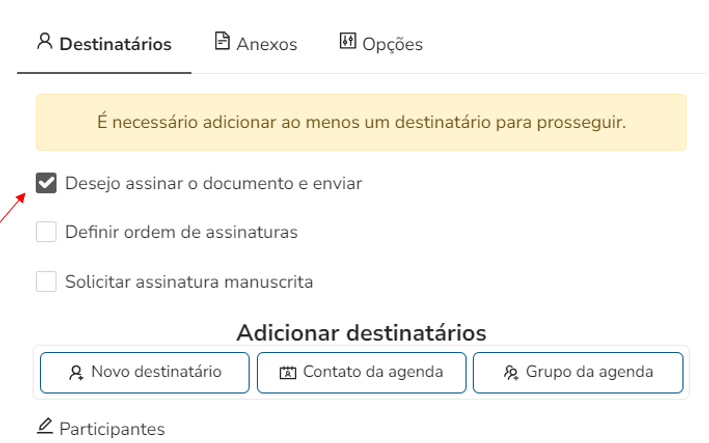Click the contact book icon in Contato da agenda
The width and height of the screenshot is (709, 443).
288,373
